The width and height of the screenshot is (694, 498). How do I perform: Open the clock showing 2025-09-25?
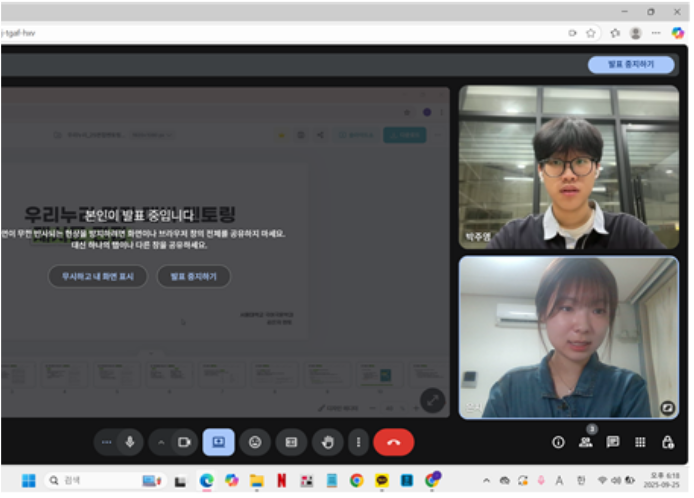click(661, 480)
